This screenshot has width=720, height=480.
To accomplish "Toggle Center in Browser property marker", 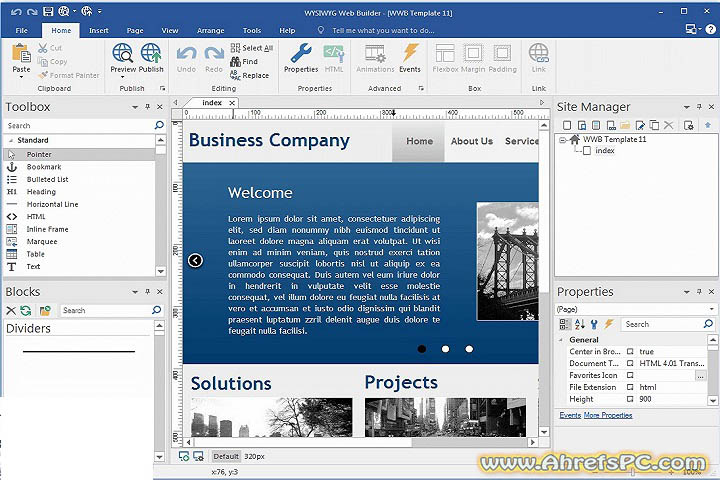I will pyautogui.click(x=630, y=352).
